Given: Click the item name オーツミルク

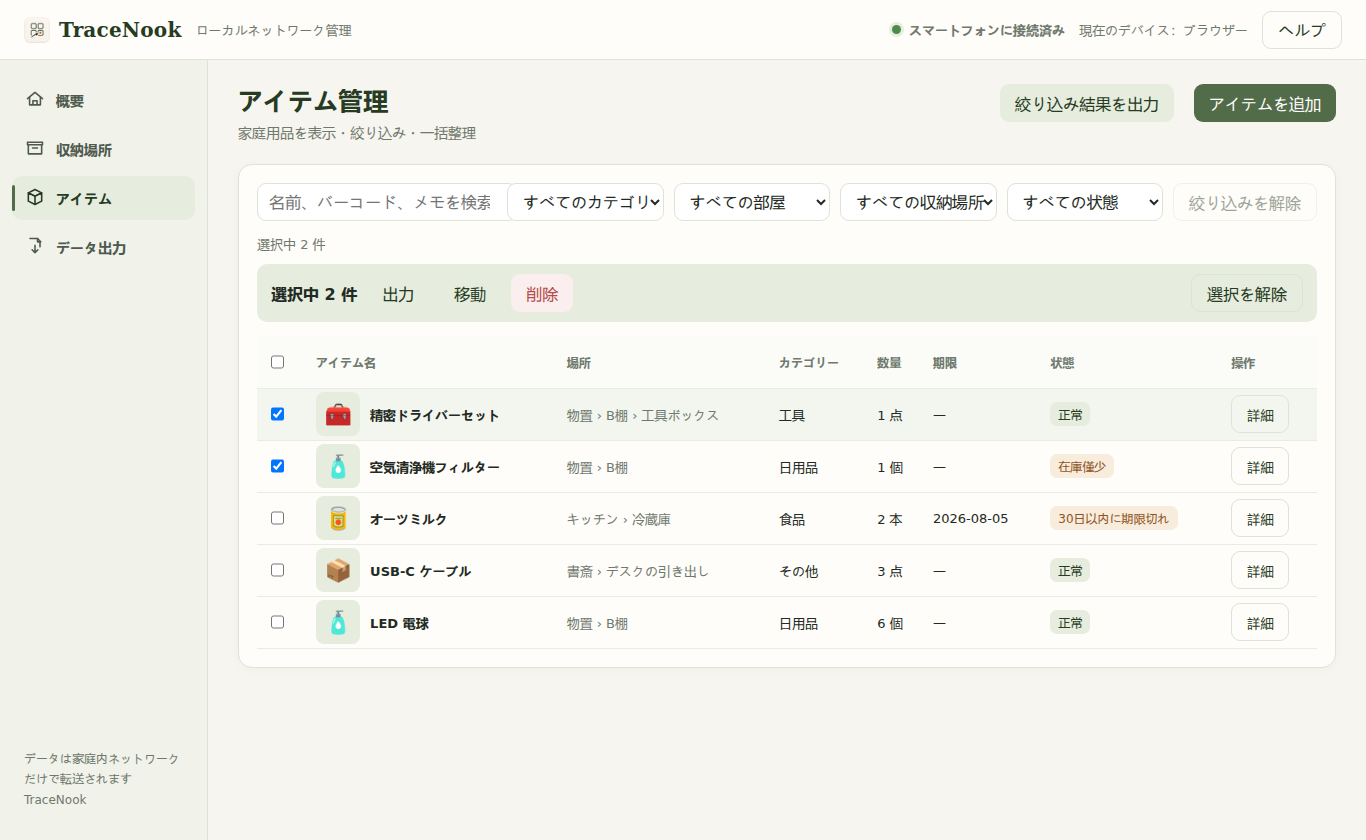Looking at the screenshot, I should pyautogui.click(x=408, y=519).
